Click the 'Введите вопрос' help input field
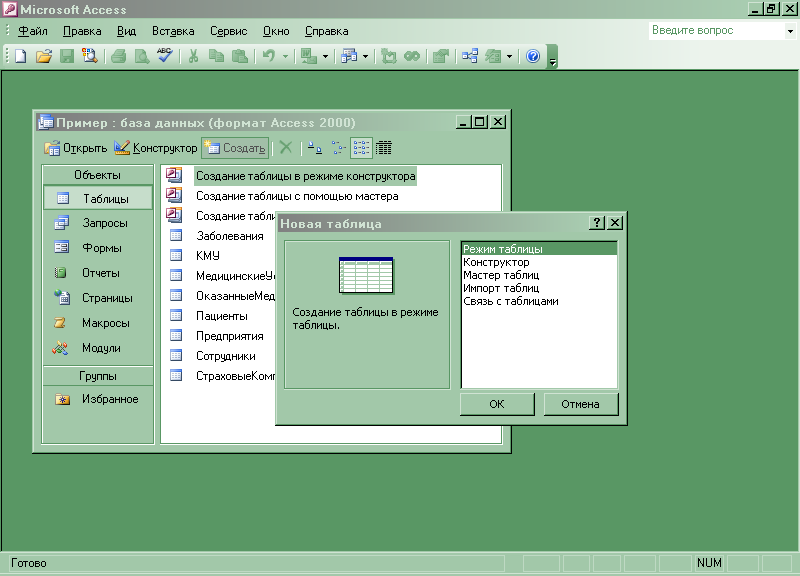The width and height of the screenshot is (800, 576). (716, 31)
